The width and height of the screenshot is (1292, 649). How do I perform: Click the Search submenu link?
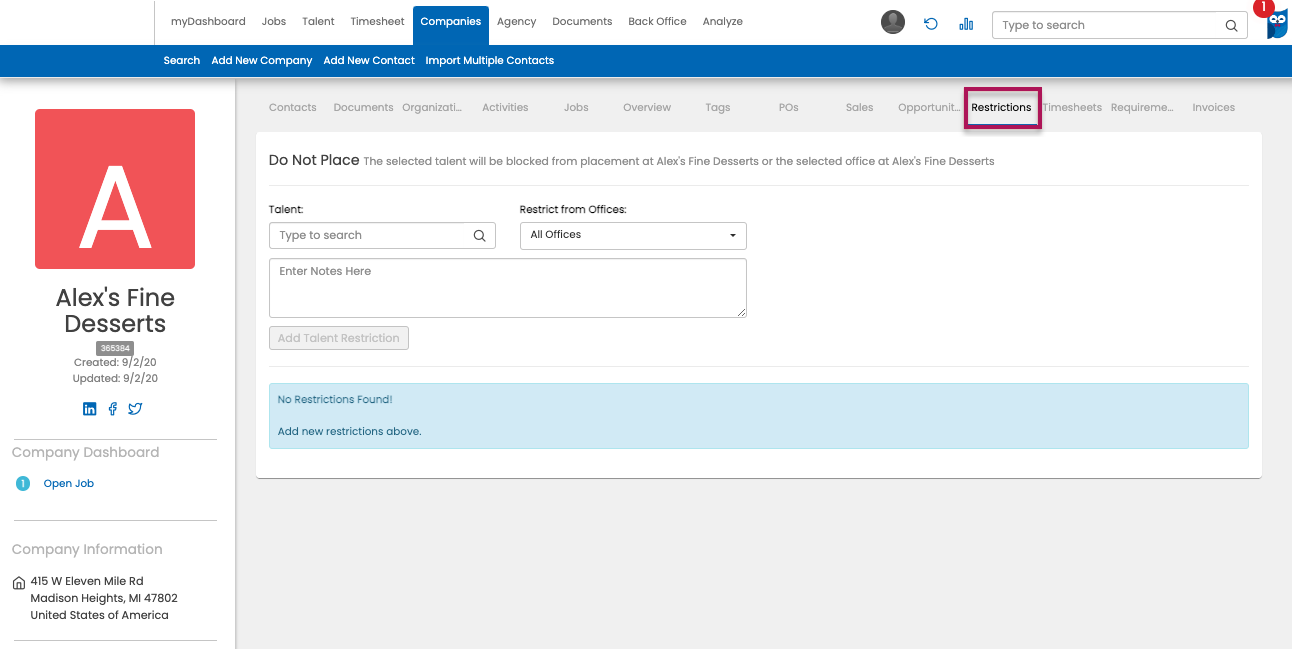[182, 61]
